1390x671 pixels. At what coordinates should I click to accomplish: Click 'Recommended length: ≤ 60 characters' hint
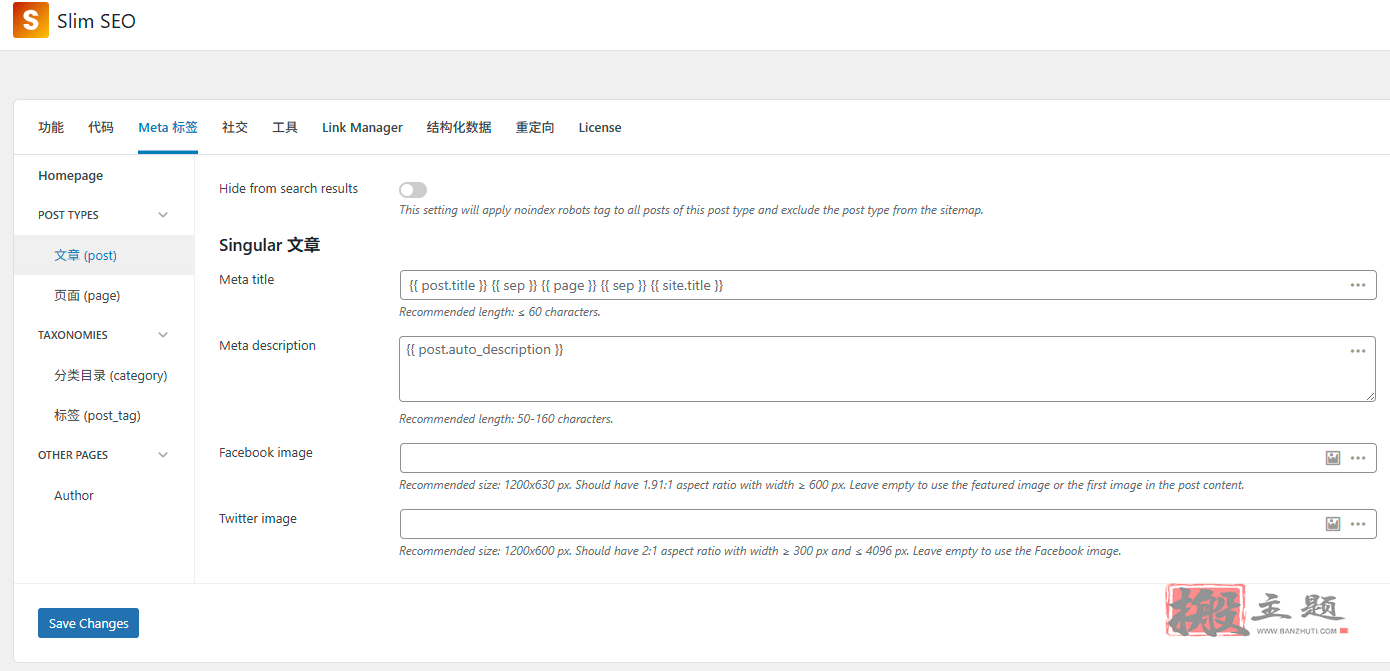500,312
